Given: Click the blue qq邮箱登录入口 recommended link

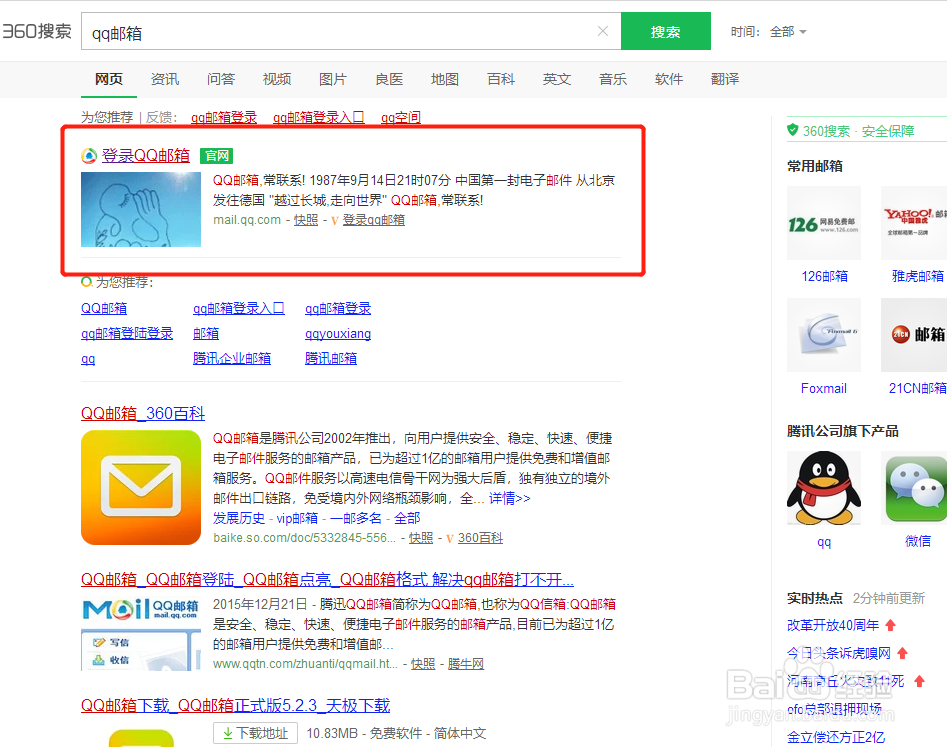Looking at the screenshot, I should point(239,309).
